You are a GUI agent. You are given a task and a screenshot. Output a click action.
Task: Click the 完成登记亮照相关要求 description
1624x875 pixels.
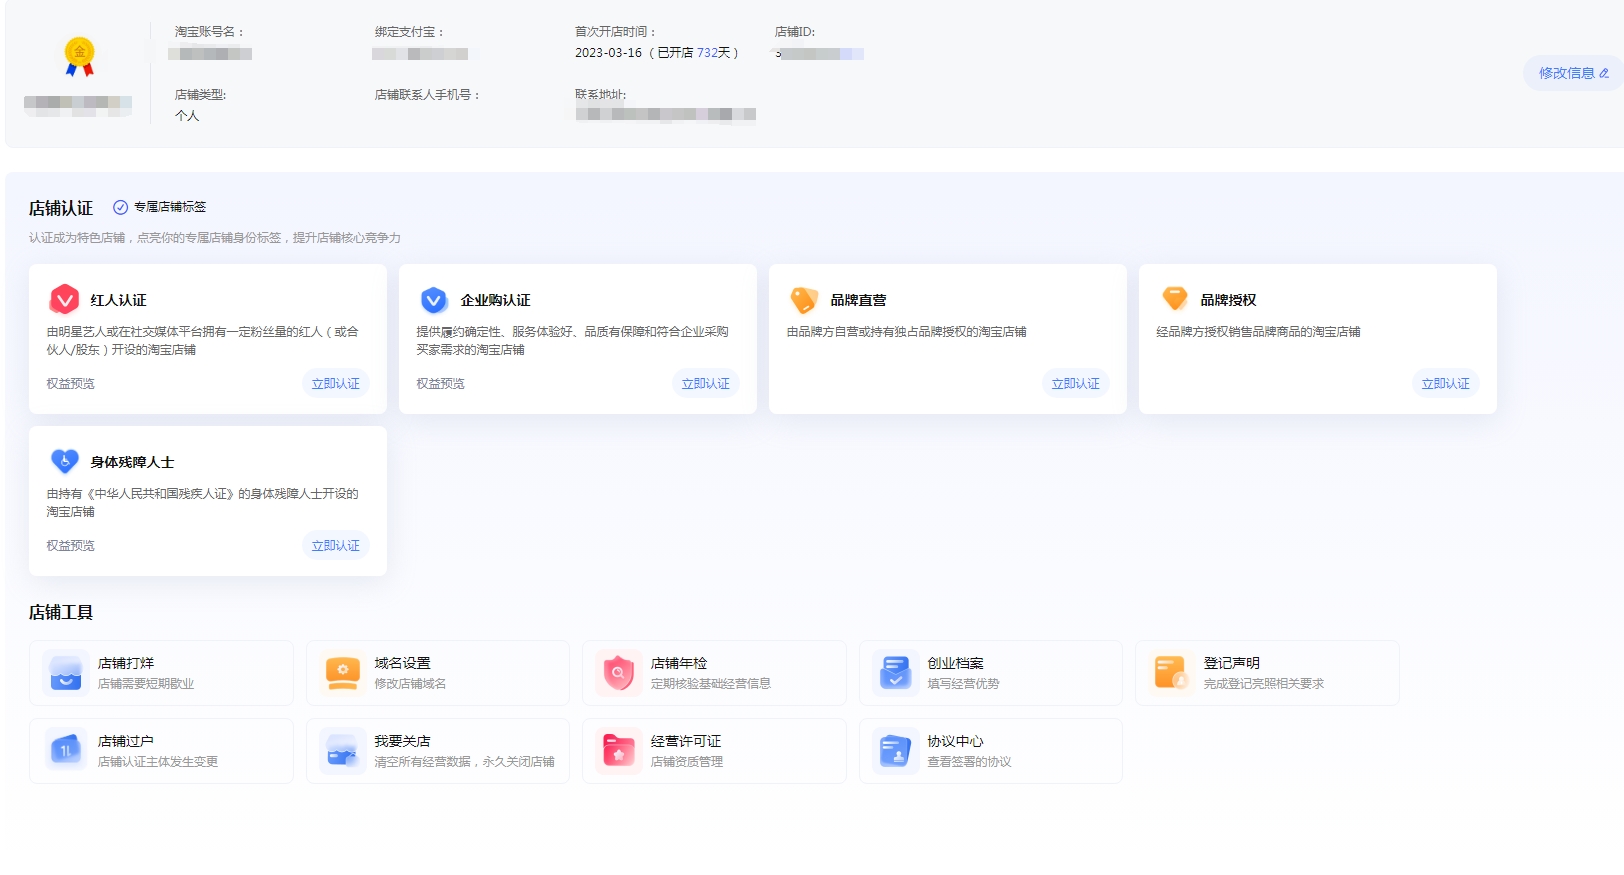coord(1264,684)
